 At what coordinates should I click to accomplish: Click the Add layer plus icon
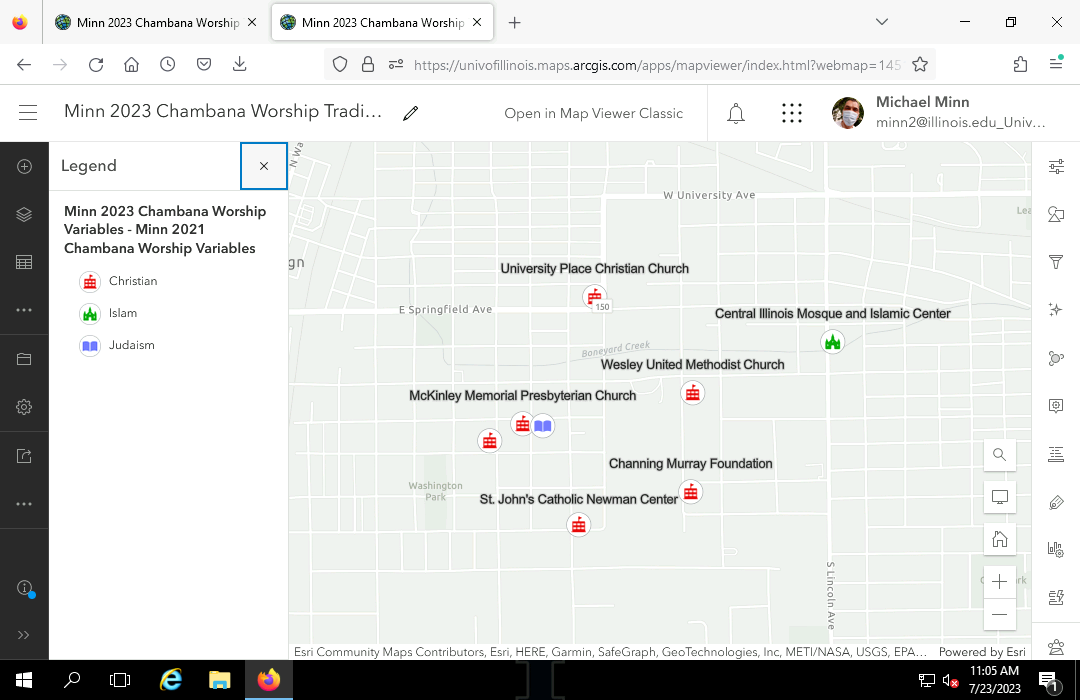click(24, 167)
